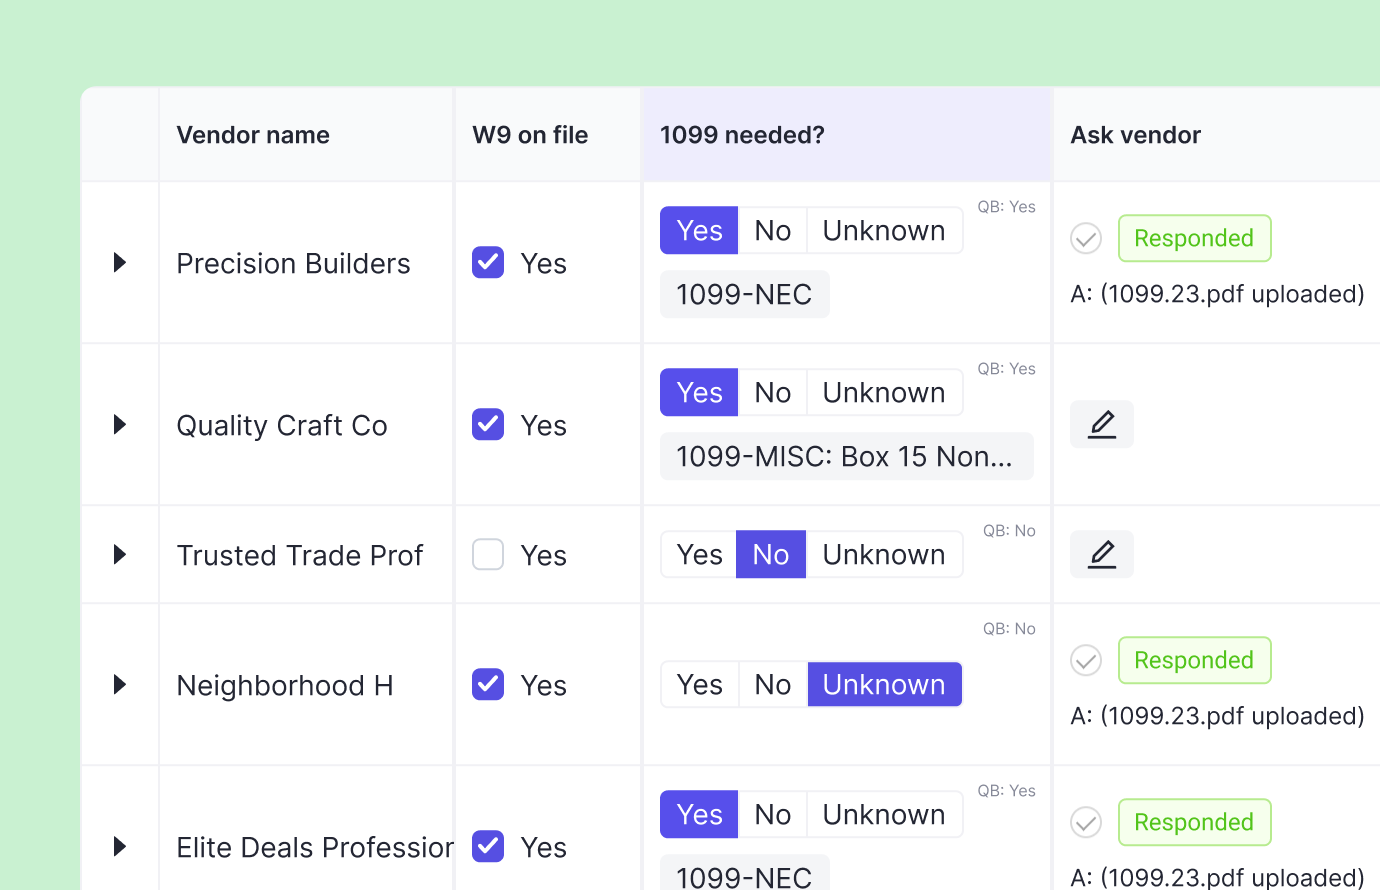
Task: Expand Neighborhood H row details
Action: [x=119, y=684]
